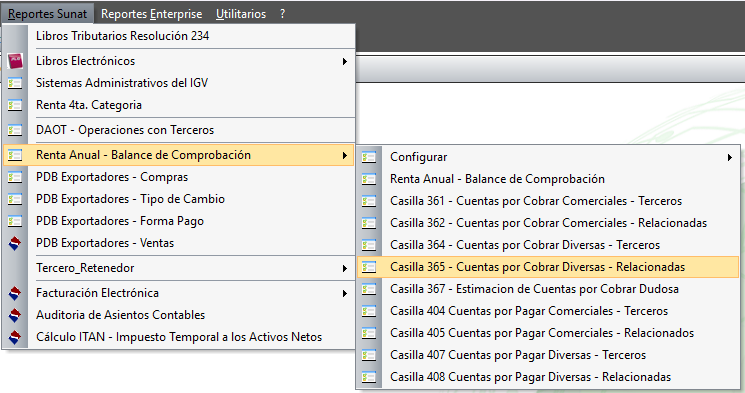The height and width of the screenshot is (393, 745).
Task: Click the icon next to Facturación Electrónica
Action: 15,293
